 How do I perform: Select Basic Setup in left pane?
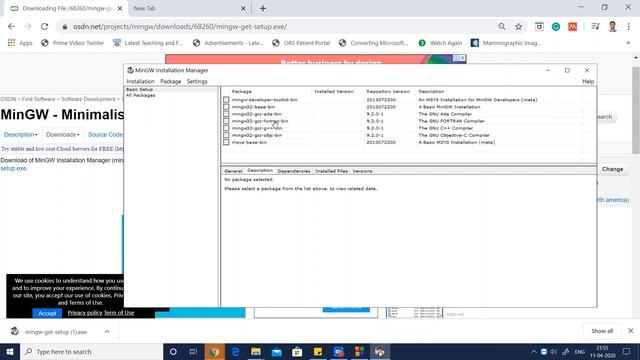click(x=140, y=89)
